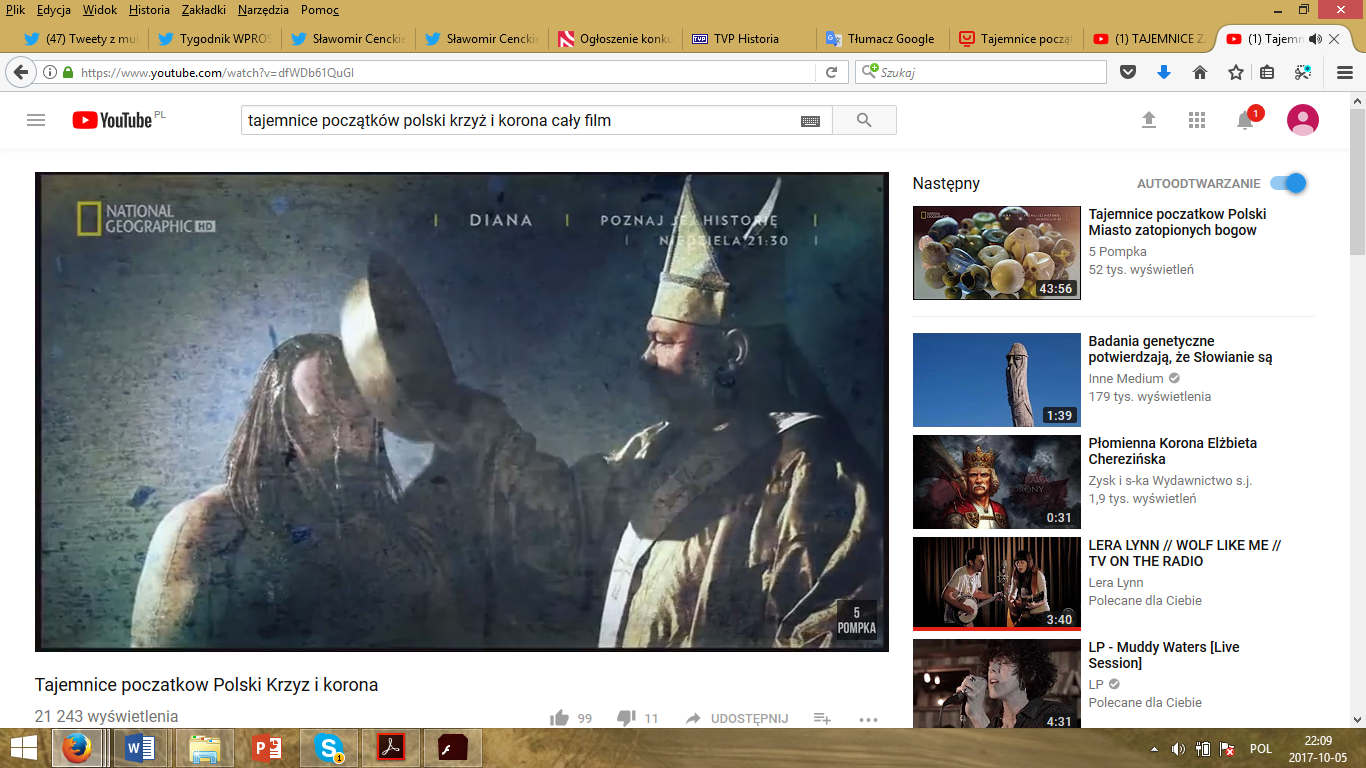
Task: Open the Zakładki menu
Action: 204,10
